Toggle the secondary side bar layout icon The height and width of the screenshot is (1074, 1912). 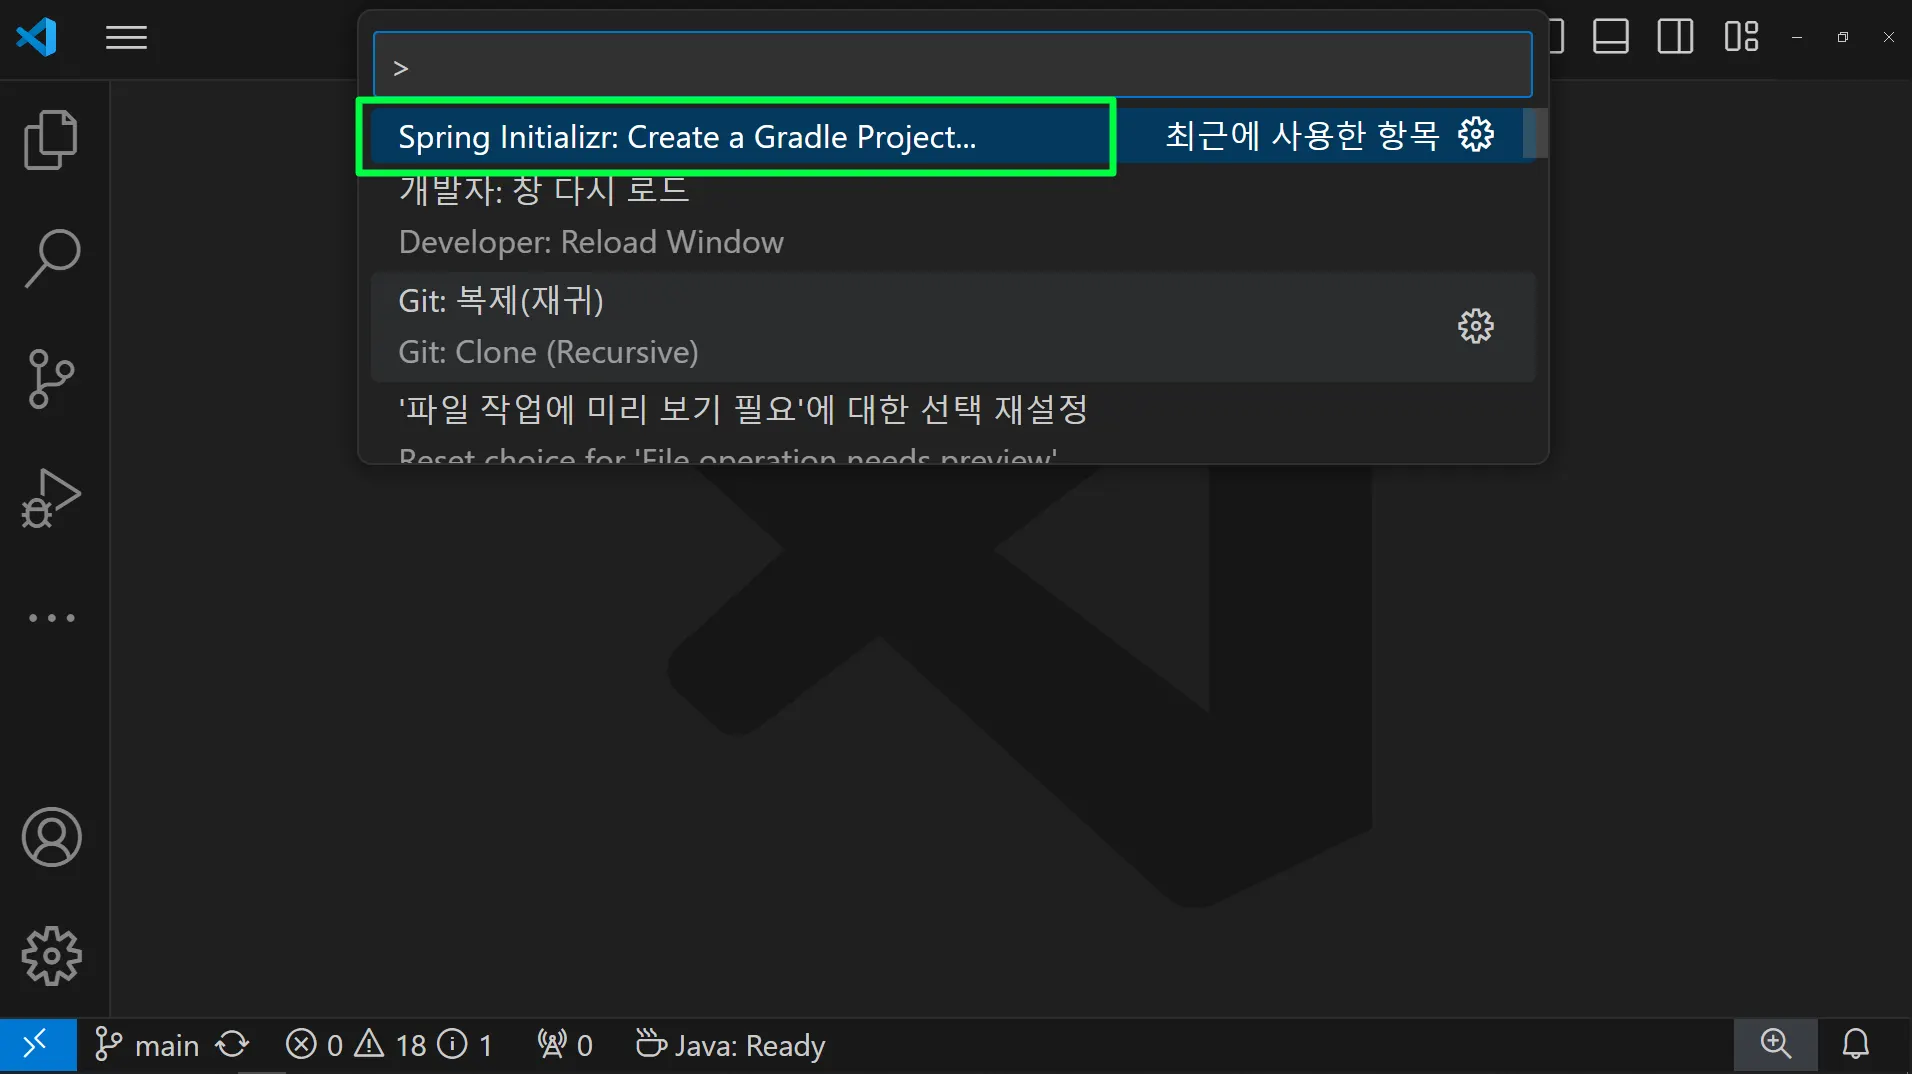pyautogui.click(x=1675, y=37)
